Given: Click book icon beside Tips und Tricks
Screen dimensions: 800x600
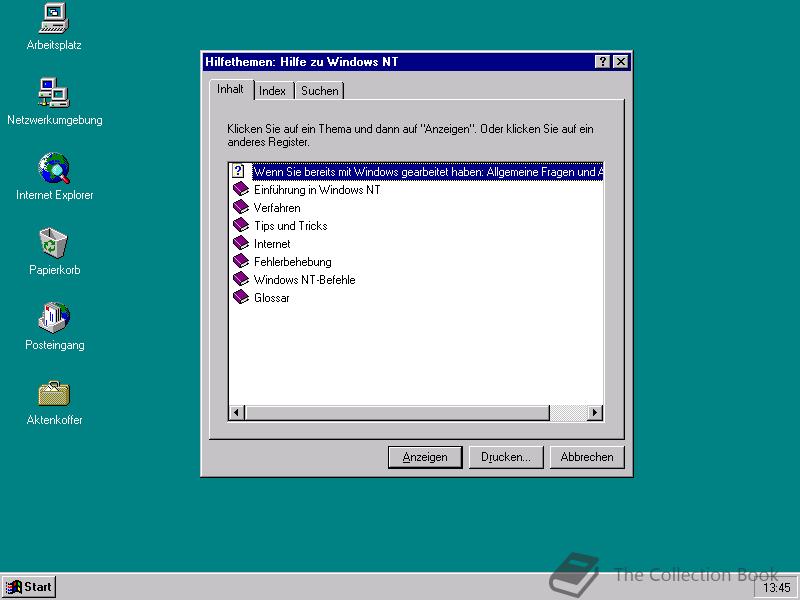Looking at the screenshot, I should [x=241, y=225].
